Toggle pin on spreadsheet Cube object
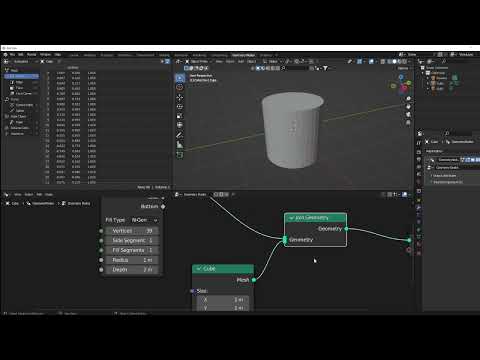 pos(59,61)
